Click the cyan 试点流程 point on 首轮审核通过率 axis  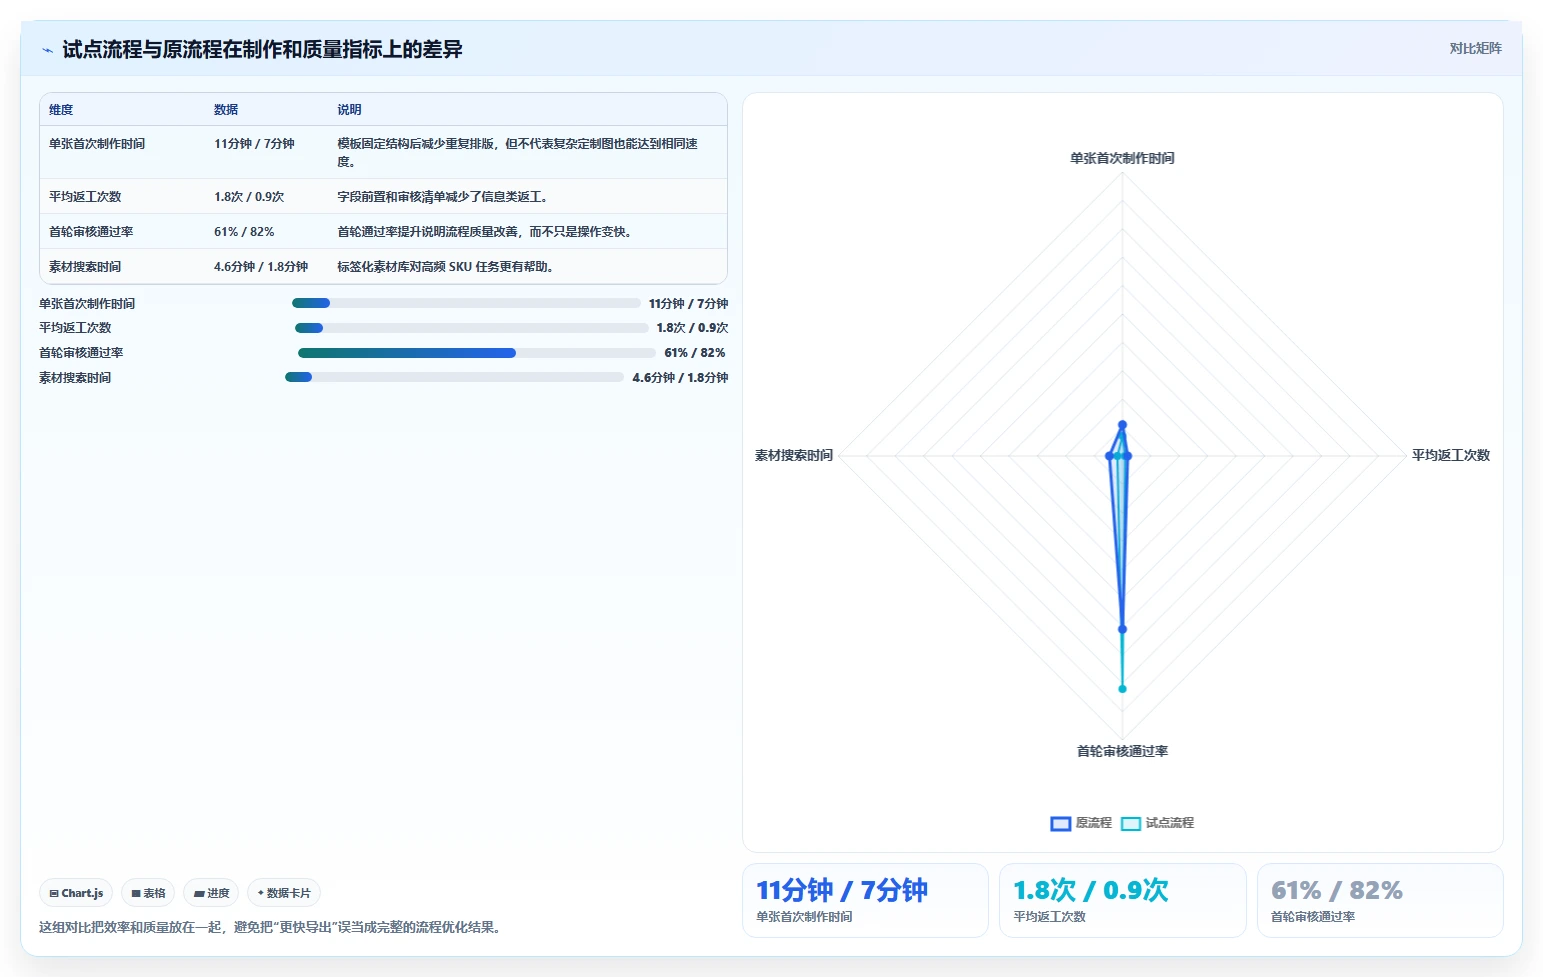(1122, 689)
